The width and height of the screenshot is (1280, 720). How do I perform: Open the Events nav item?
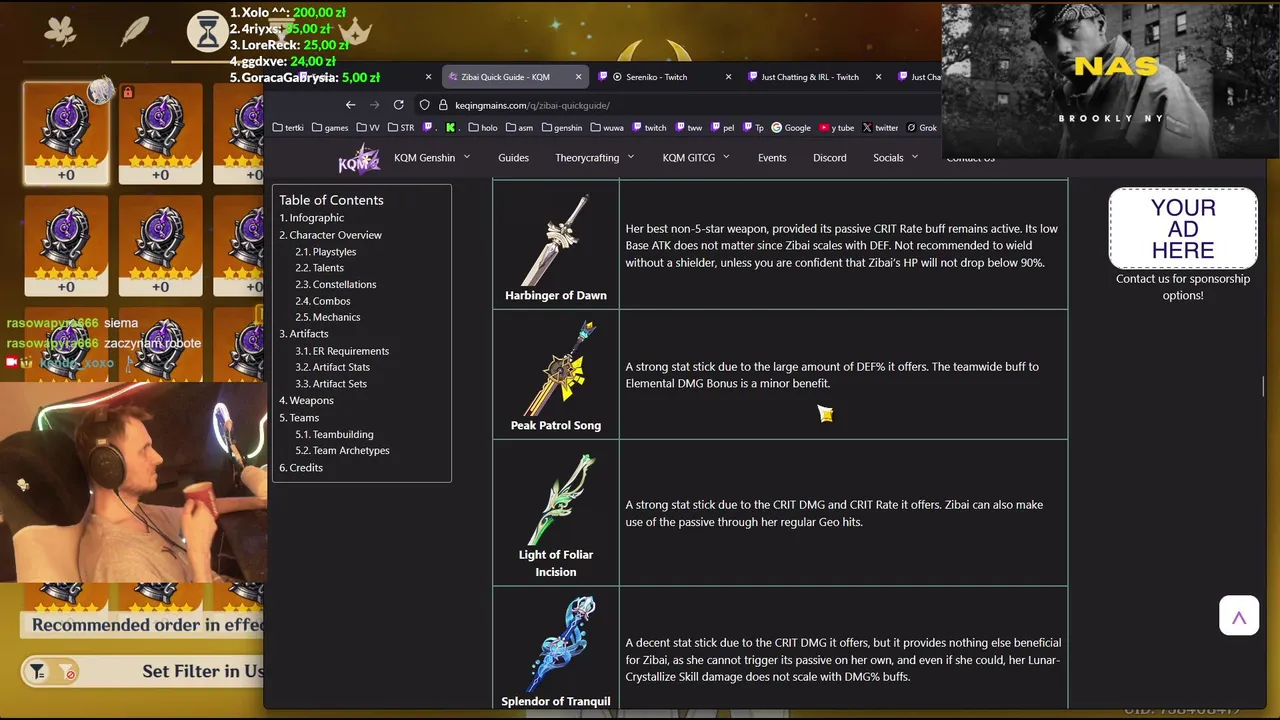(x=772, y=158)
